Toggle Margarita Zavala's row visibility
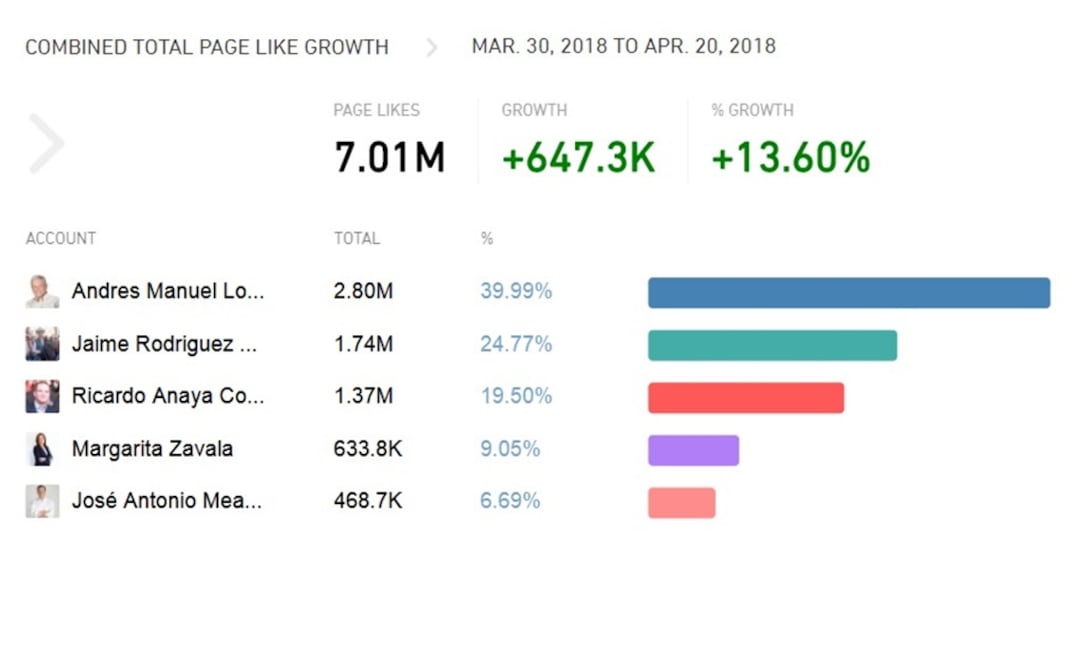Screen dimensions: 1081x666 click(x=150, y=449)
